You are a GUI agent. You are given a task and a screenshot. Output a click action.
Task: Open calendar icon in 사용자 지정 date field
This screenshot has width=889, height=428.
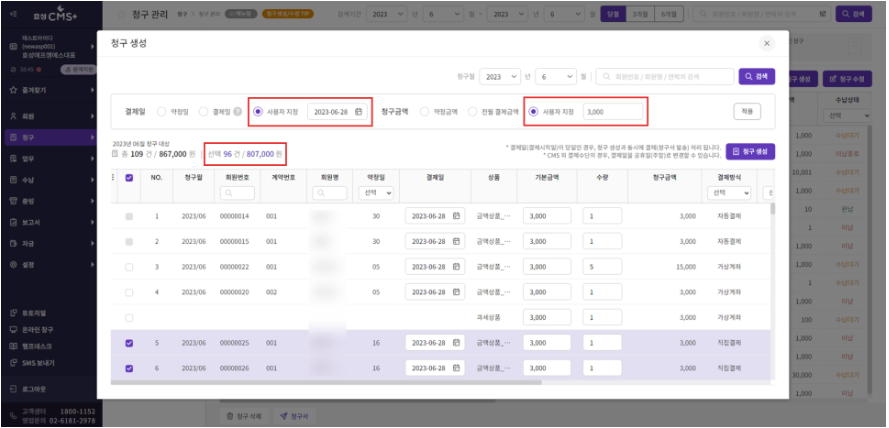click(x=358, y=112)
